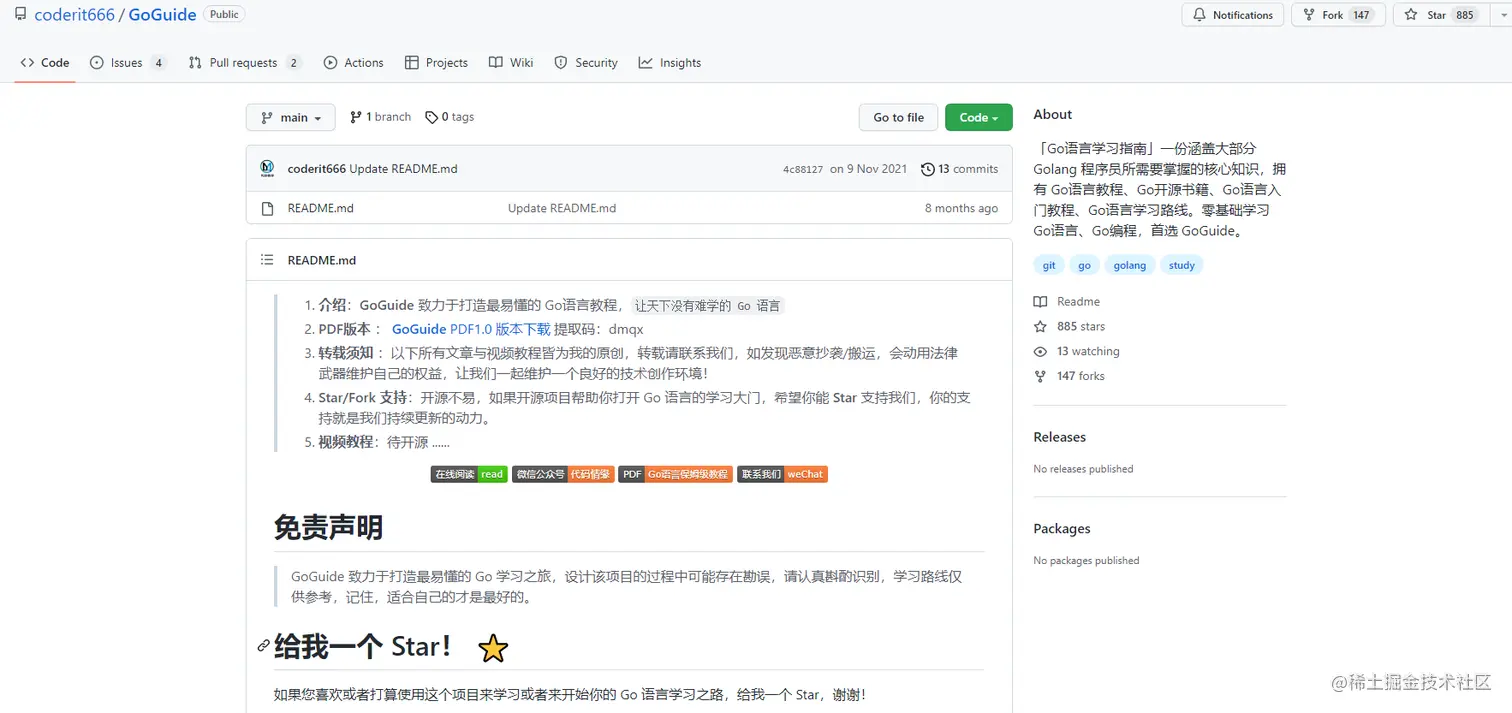The image size is (1512, 713).
Task: Click the README.md header title
Action: (322, 260)
